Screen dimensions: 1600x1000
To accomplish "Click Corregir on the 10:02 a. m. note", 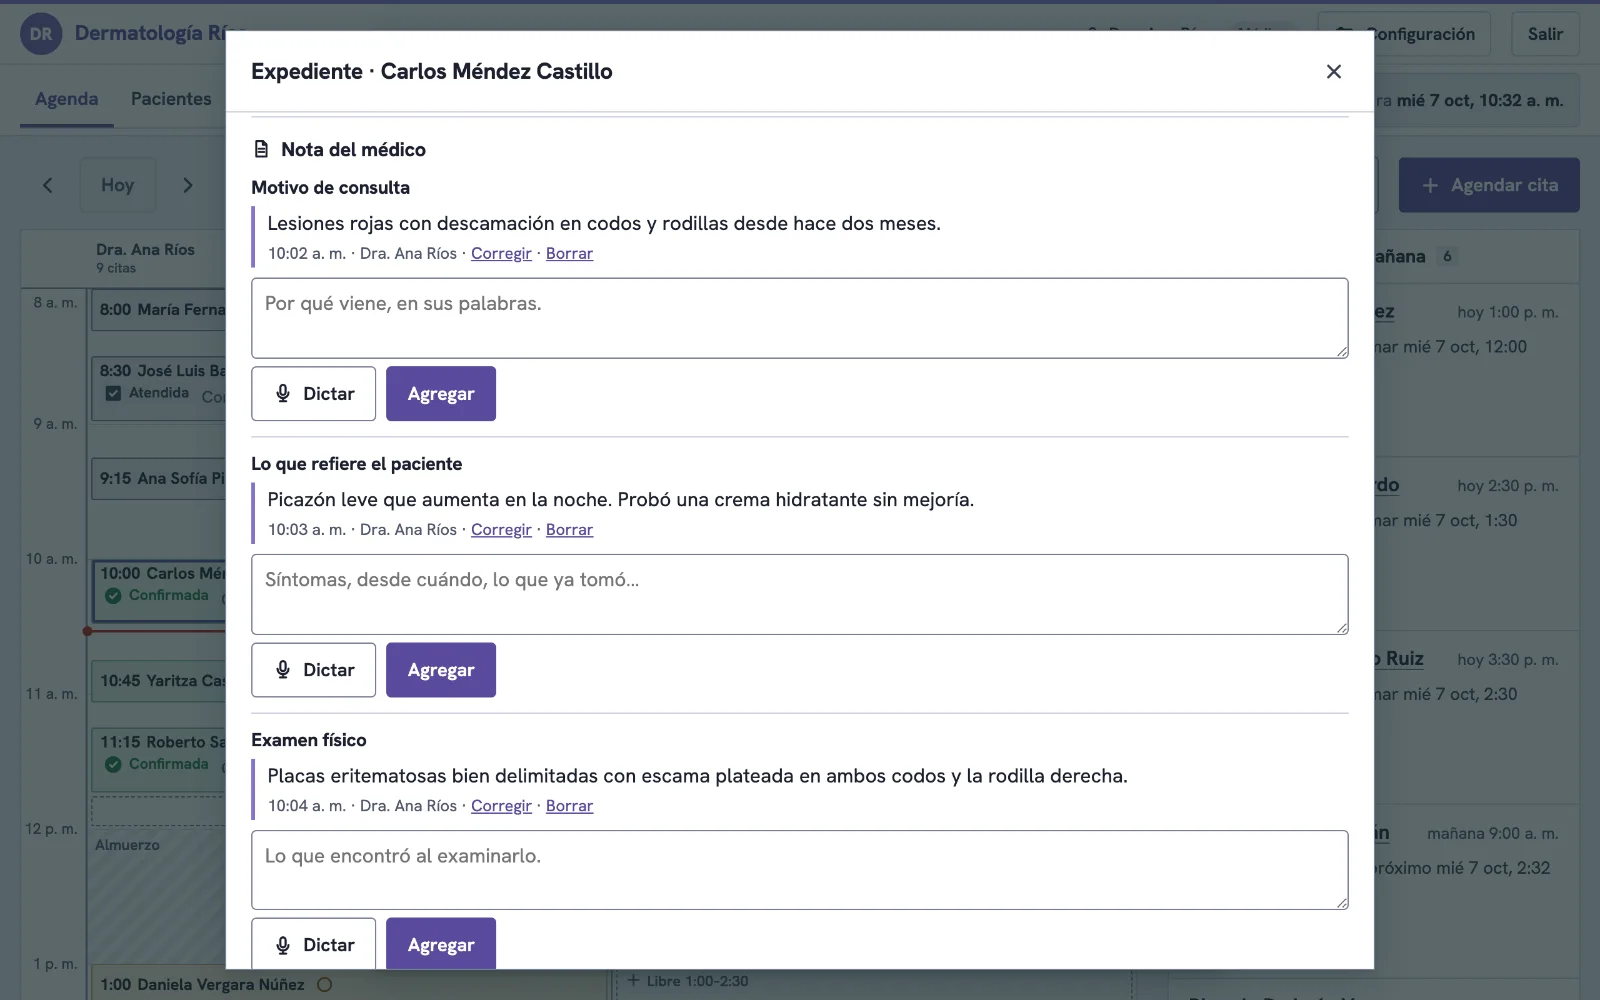I will pos(501,253).
